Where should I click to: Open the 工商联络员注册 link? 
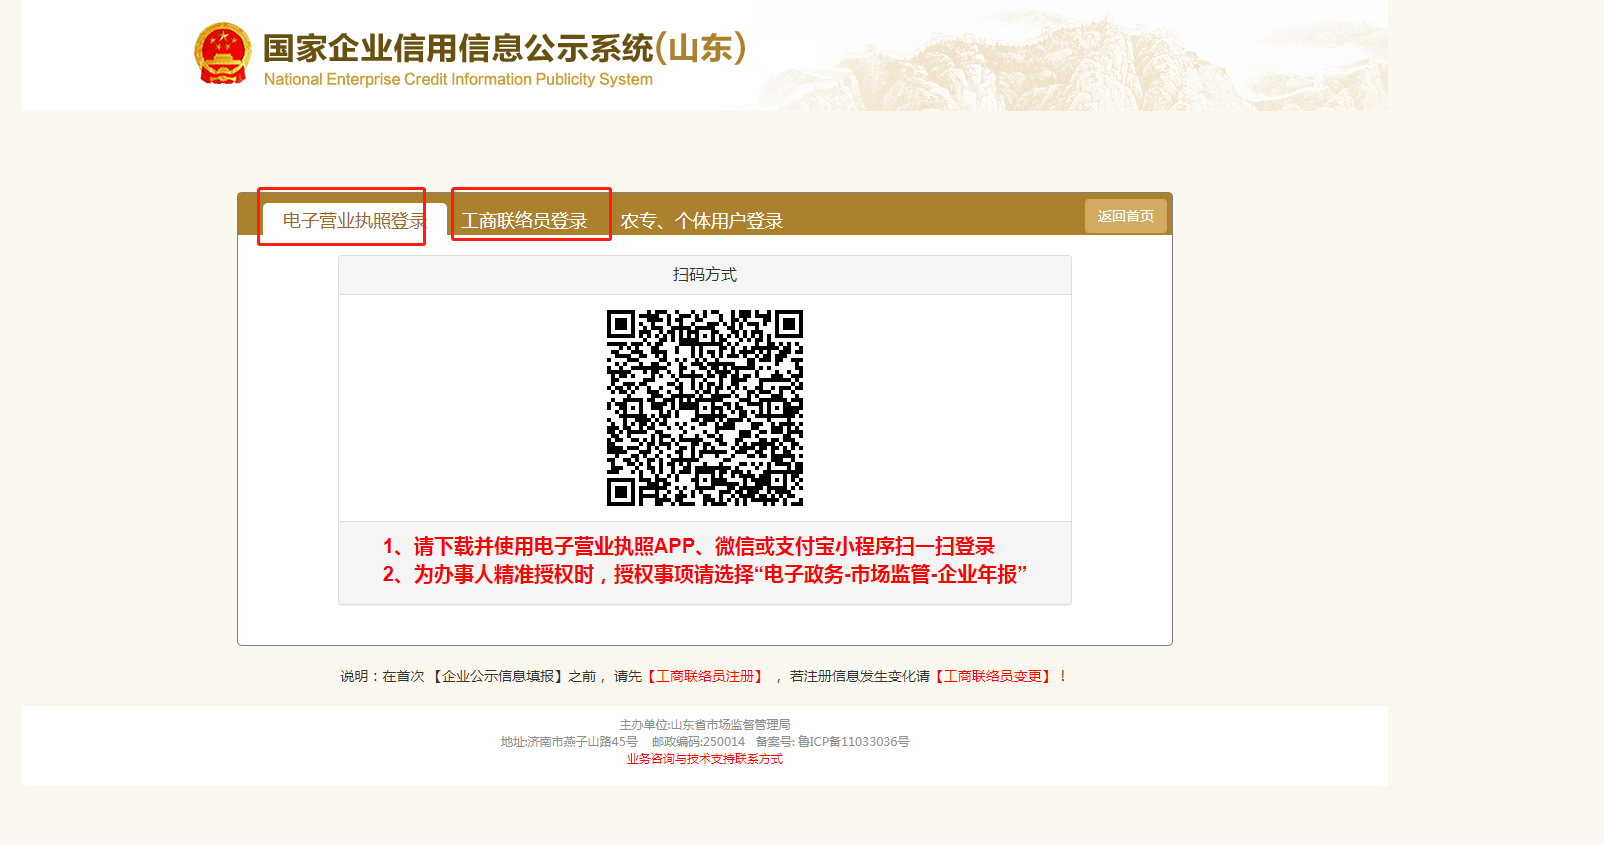coord(705,676)
